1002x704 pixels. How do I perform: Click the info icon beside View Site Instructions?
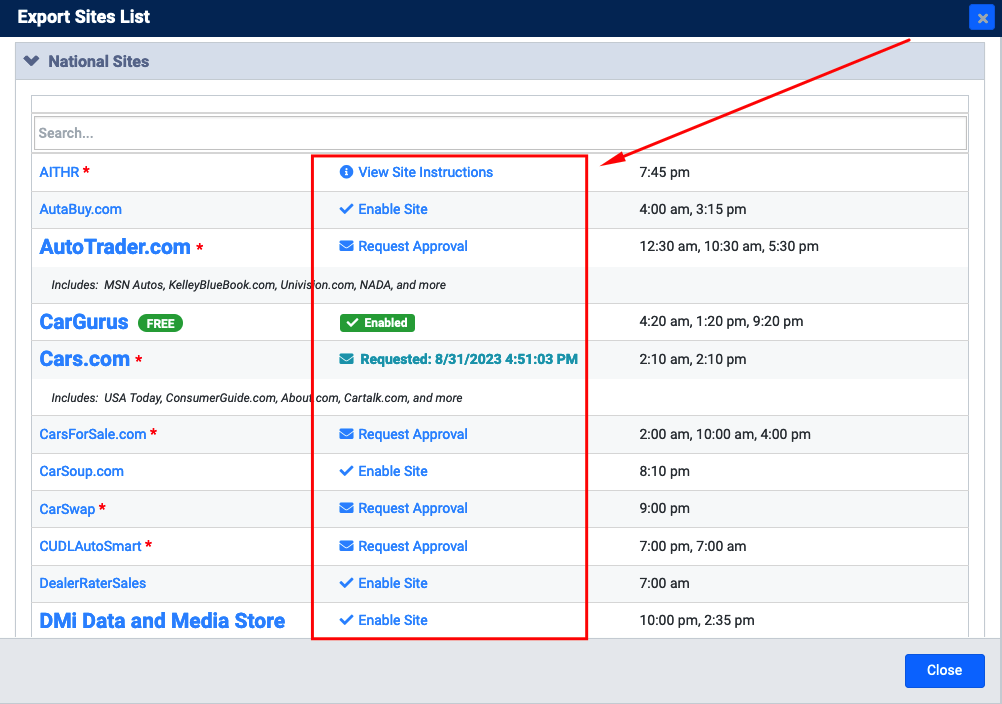point(346,172)
